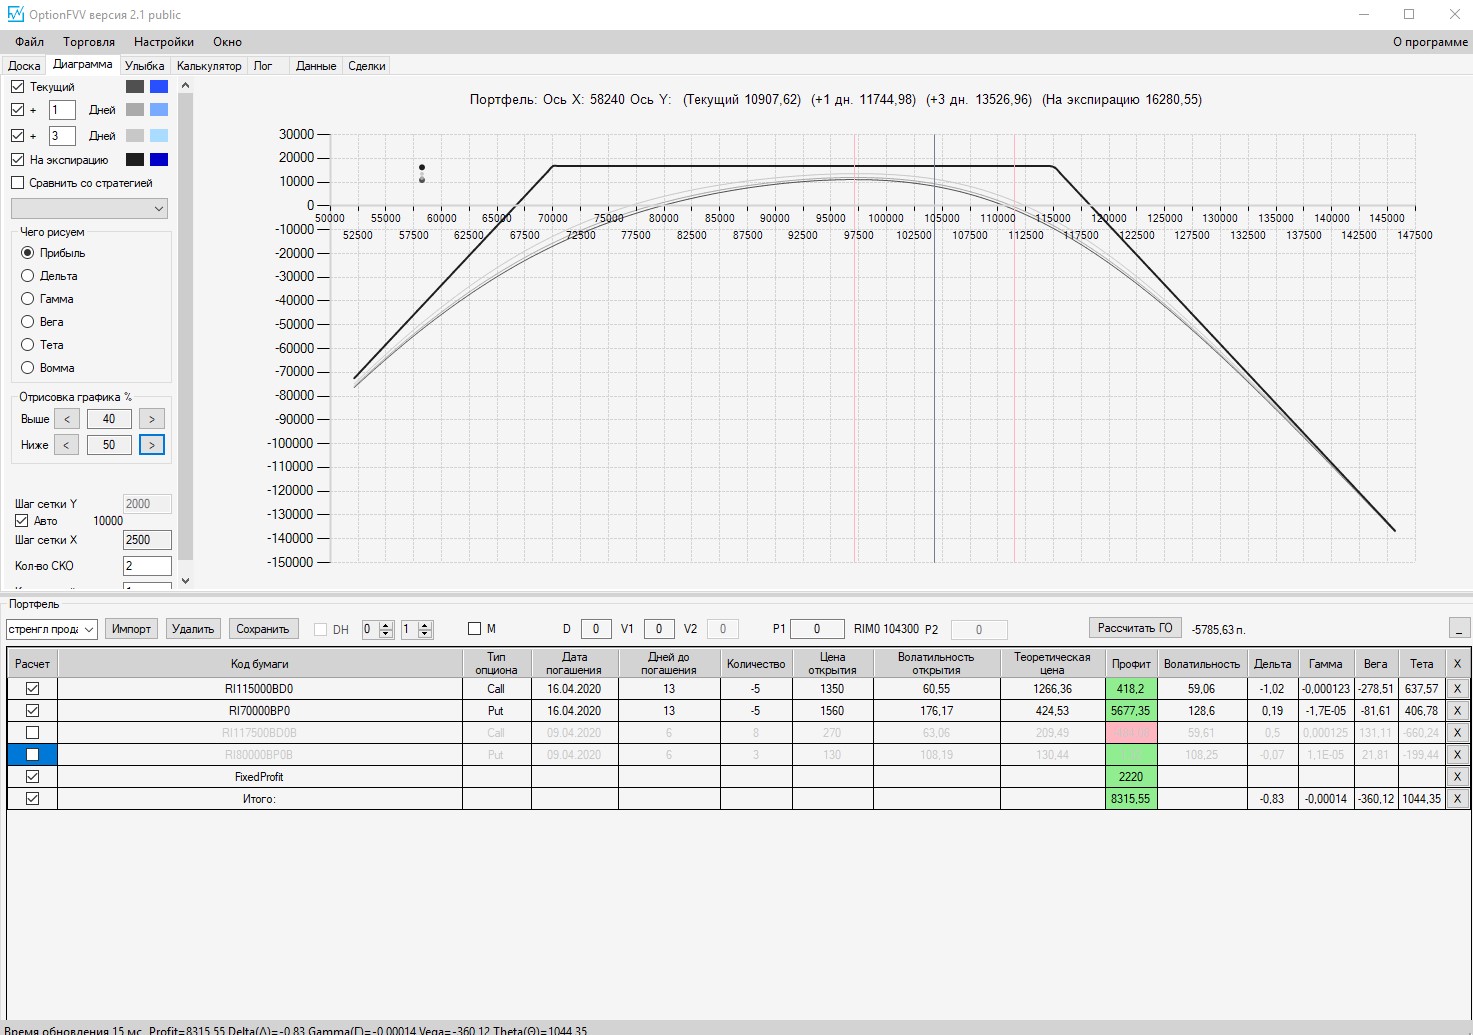Toggle the На экспирацию checkbox
1473x1035 pixels.
point(18,159)
